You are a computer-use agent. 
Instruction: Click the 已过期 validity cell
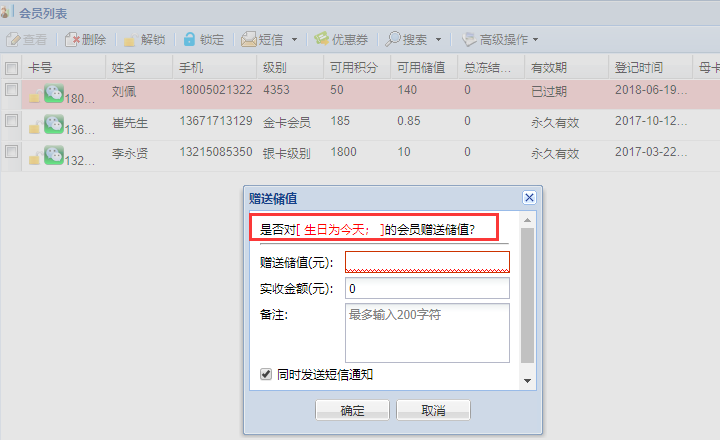pos(549,91)
